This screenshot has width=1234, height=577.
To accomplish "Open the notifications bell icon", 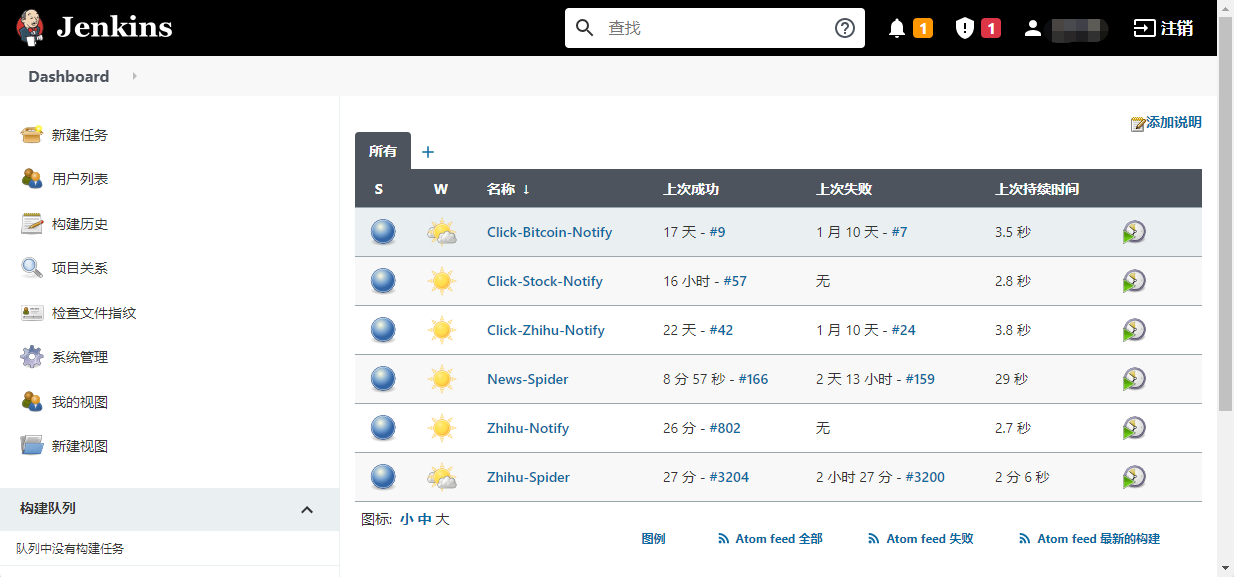I will coord(897,28).
